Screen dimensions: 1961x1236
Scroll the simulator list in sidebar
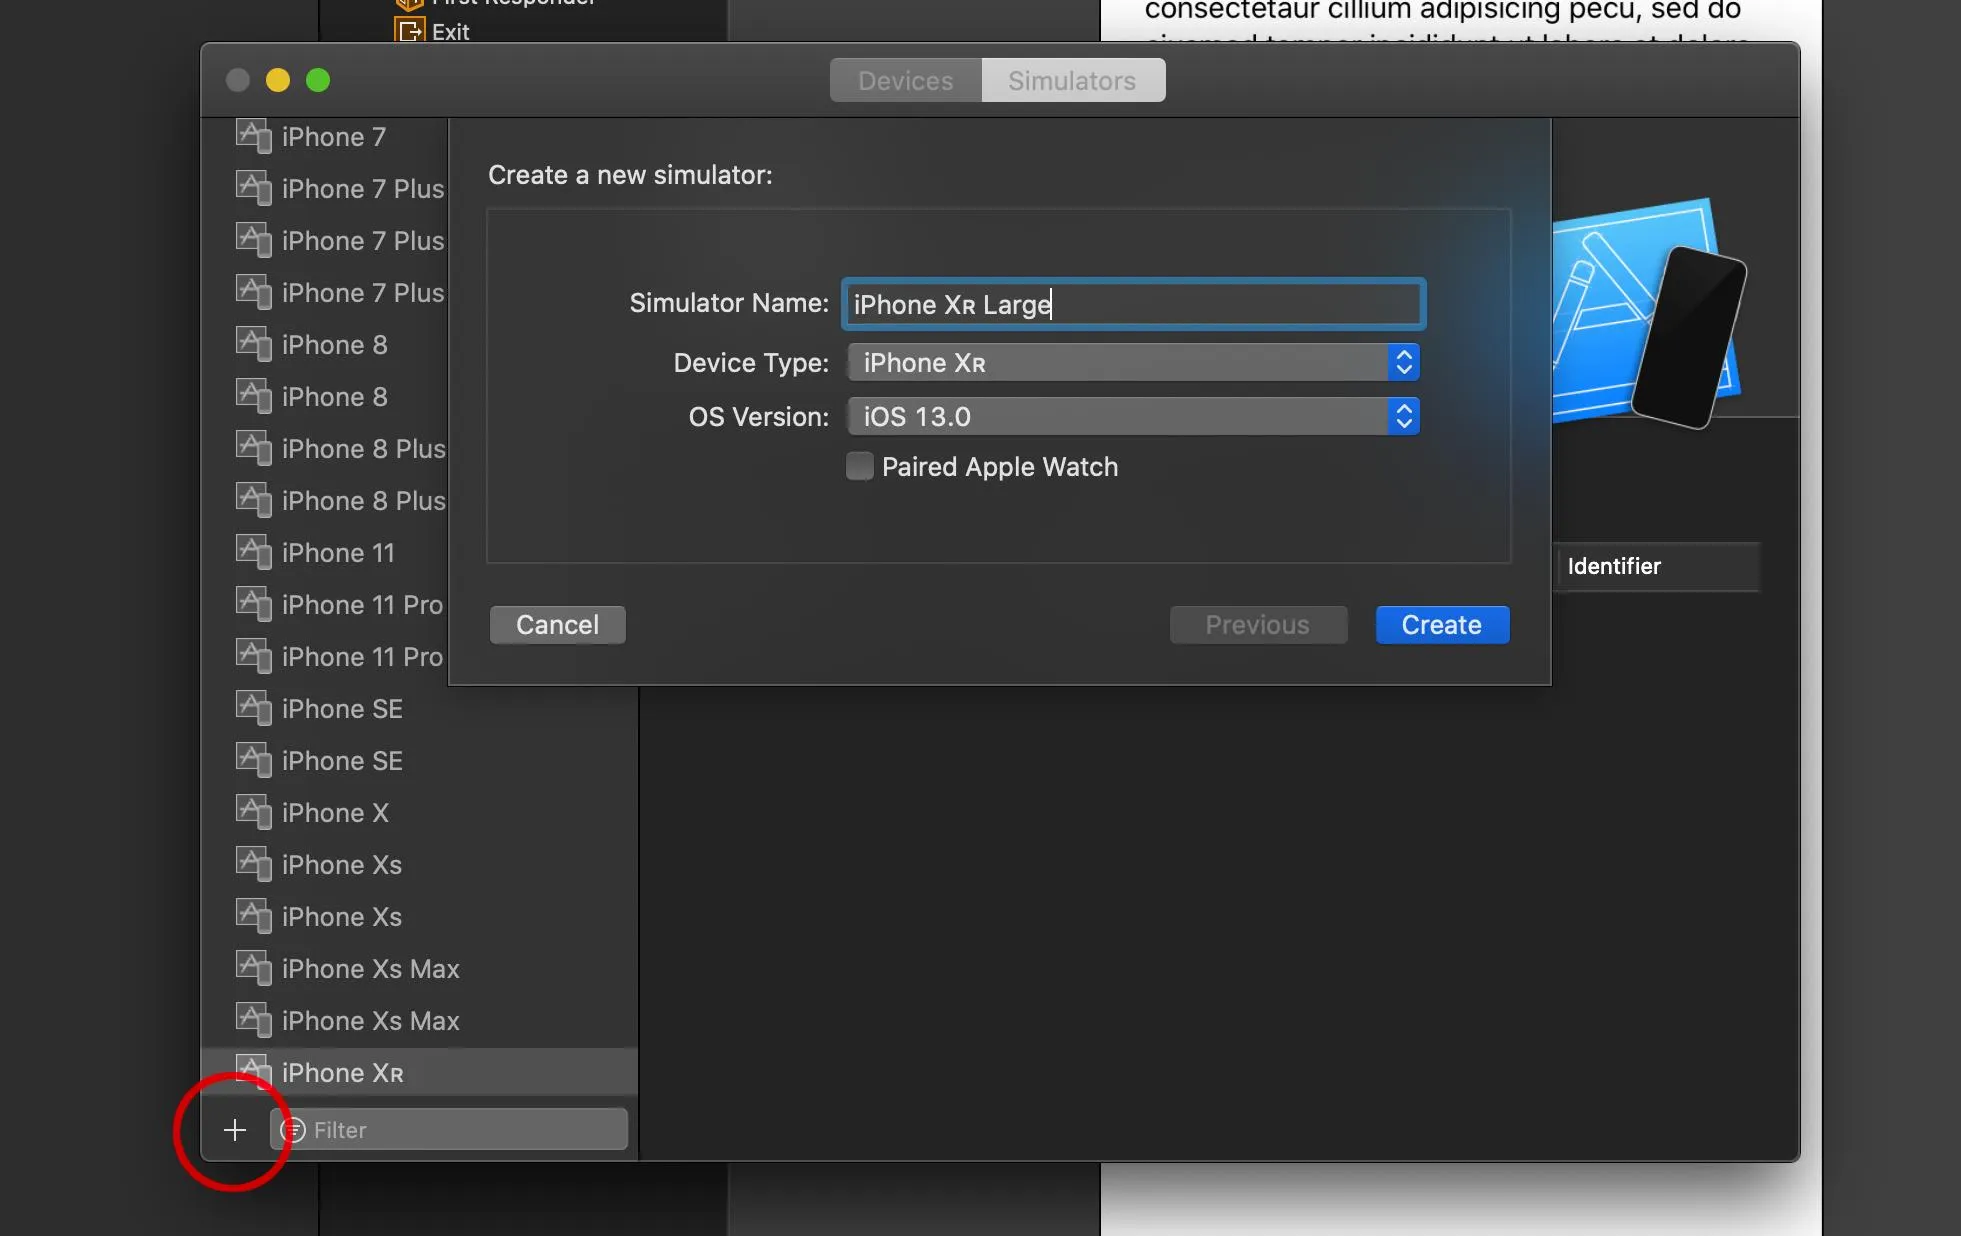(x=419, y=612)
